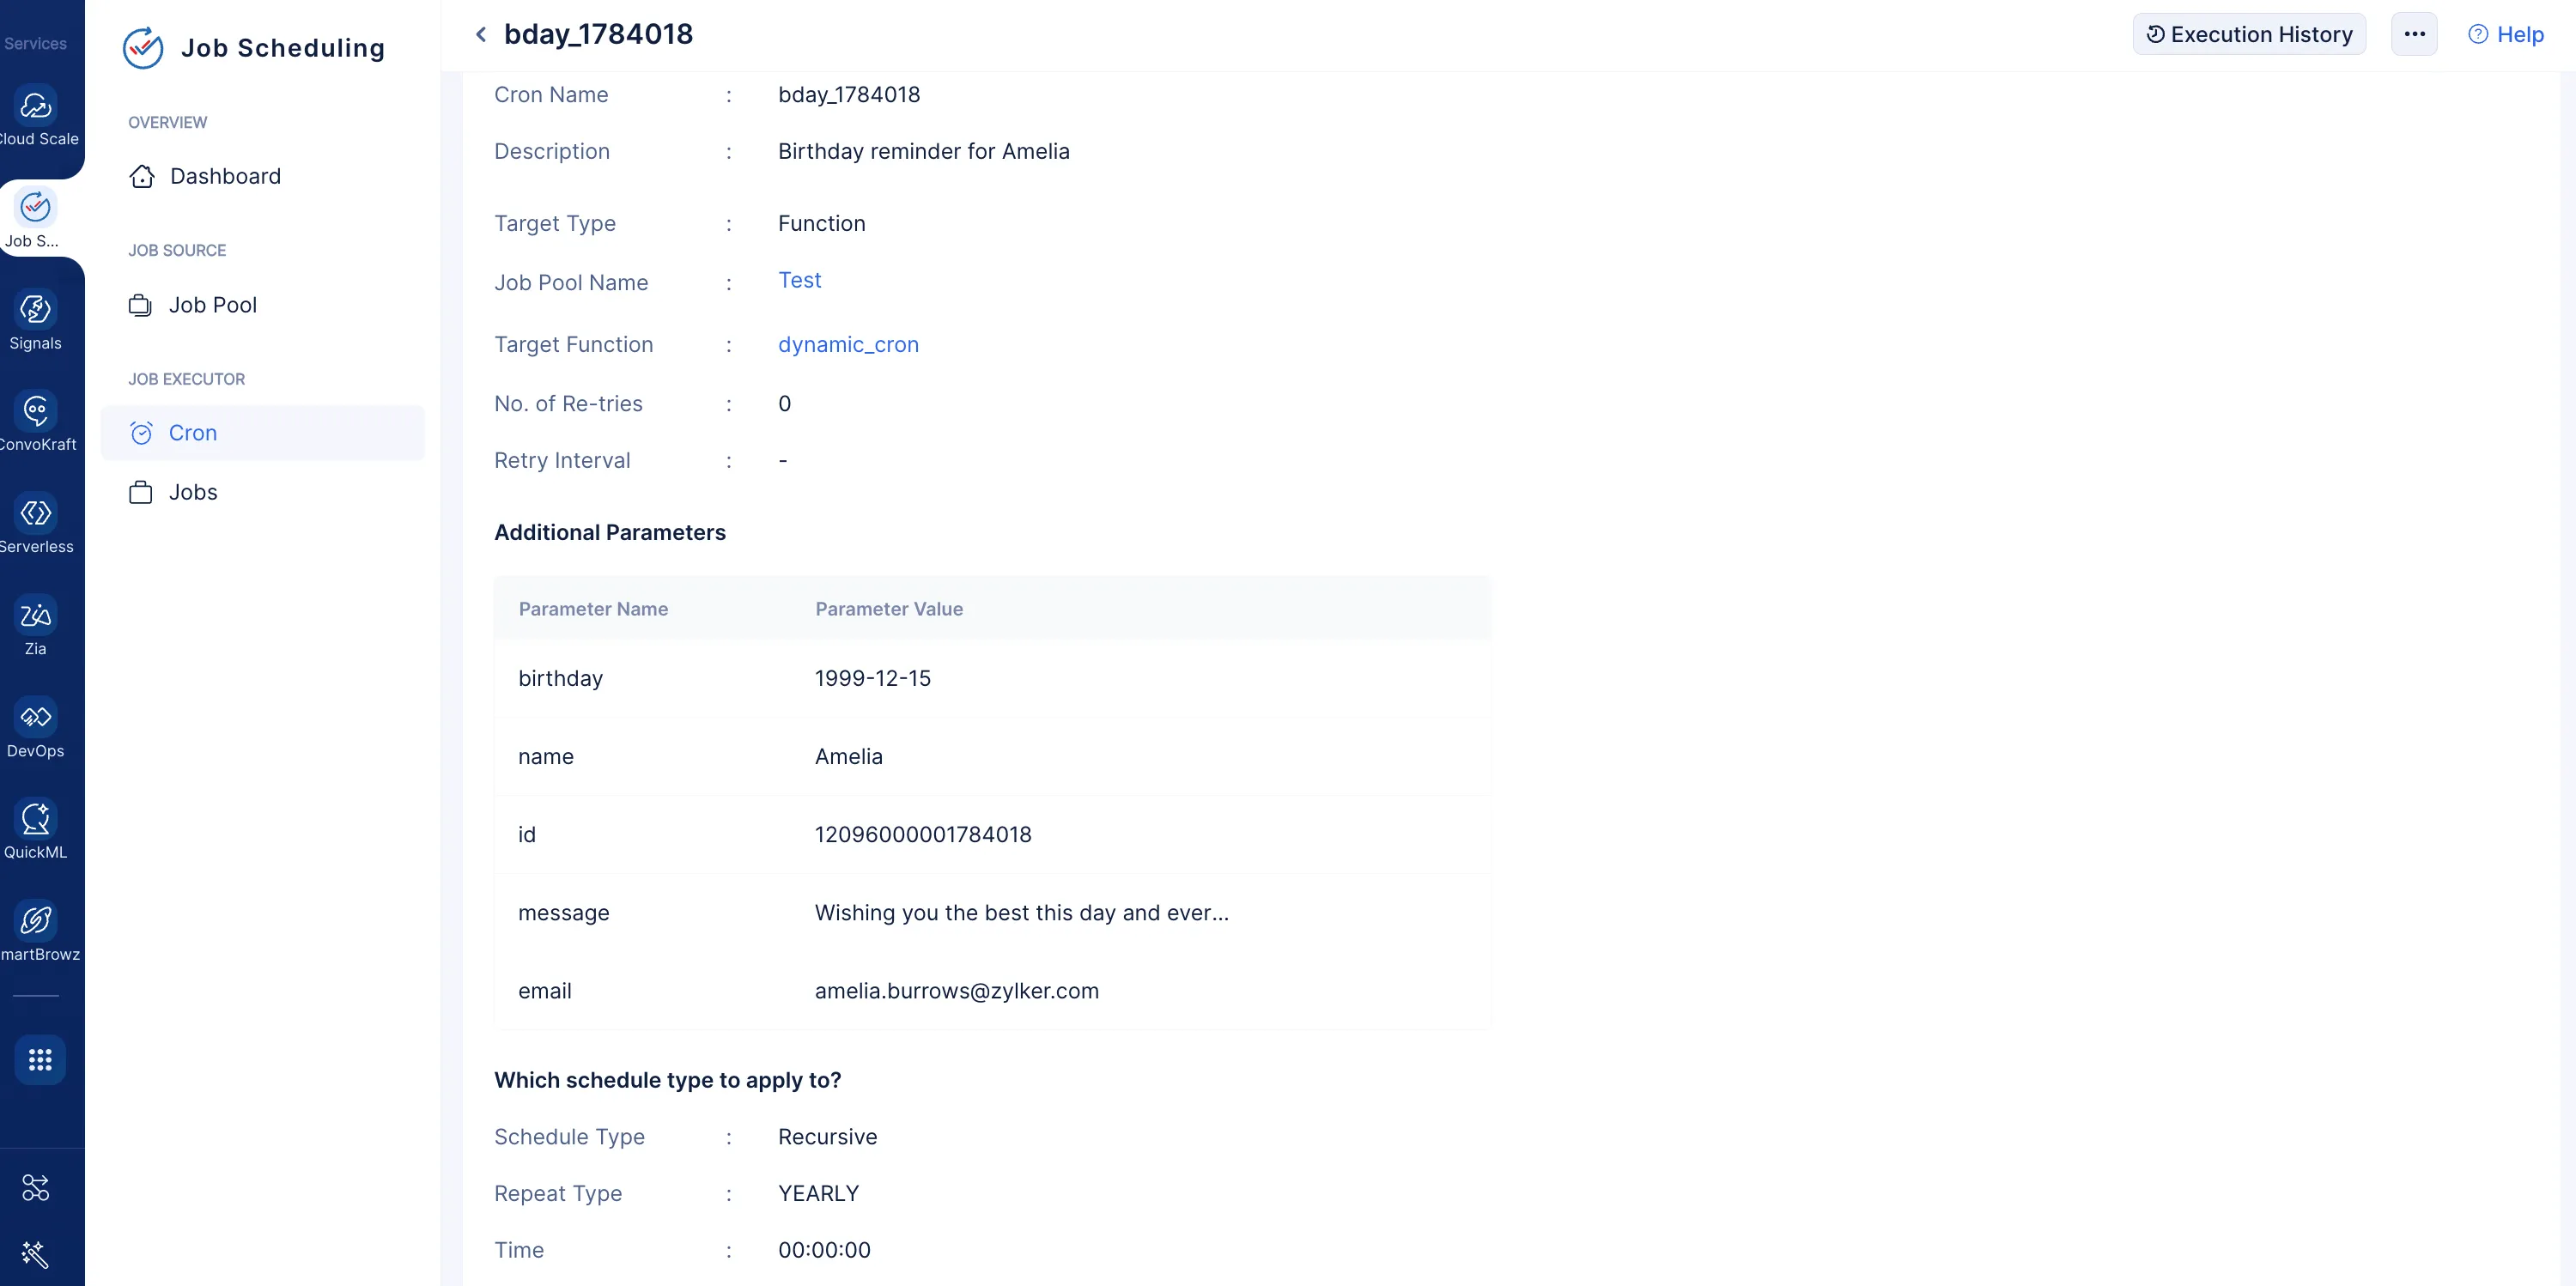The image size is (2576, 1286).
Task: Open the SmartBrowz service icon
Action: click(36, 921)
